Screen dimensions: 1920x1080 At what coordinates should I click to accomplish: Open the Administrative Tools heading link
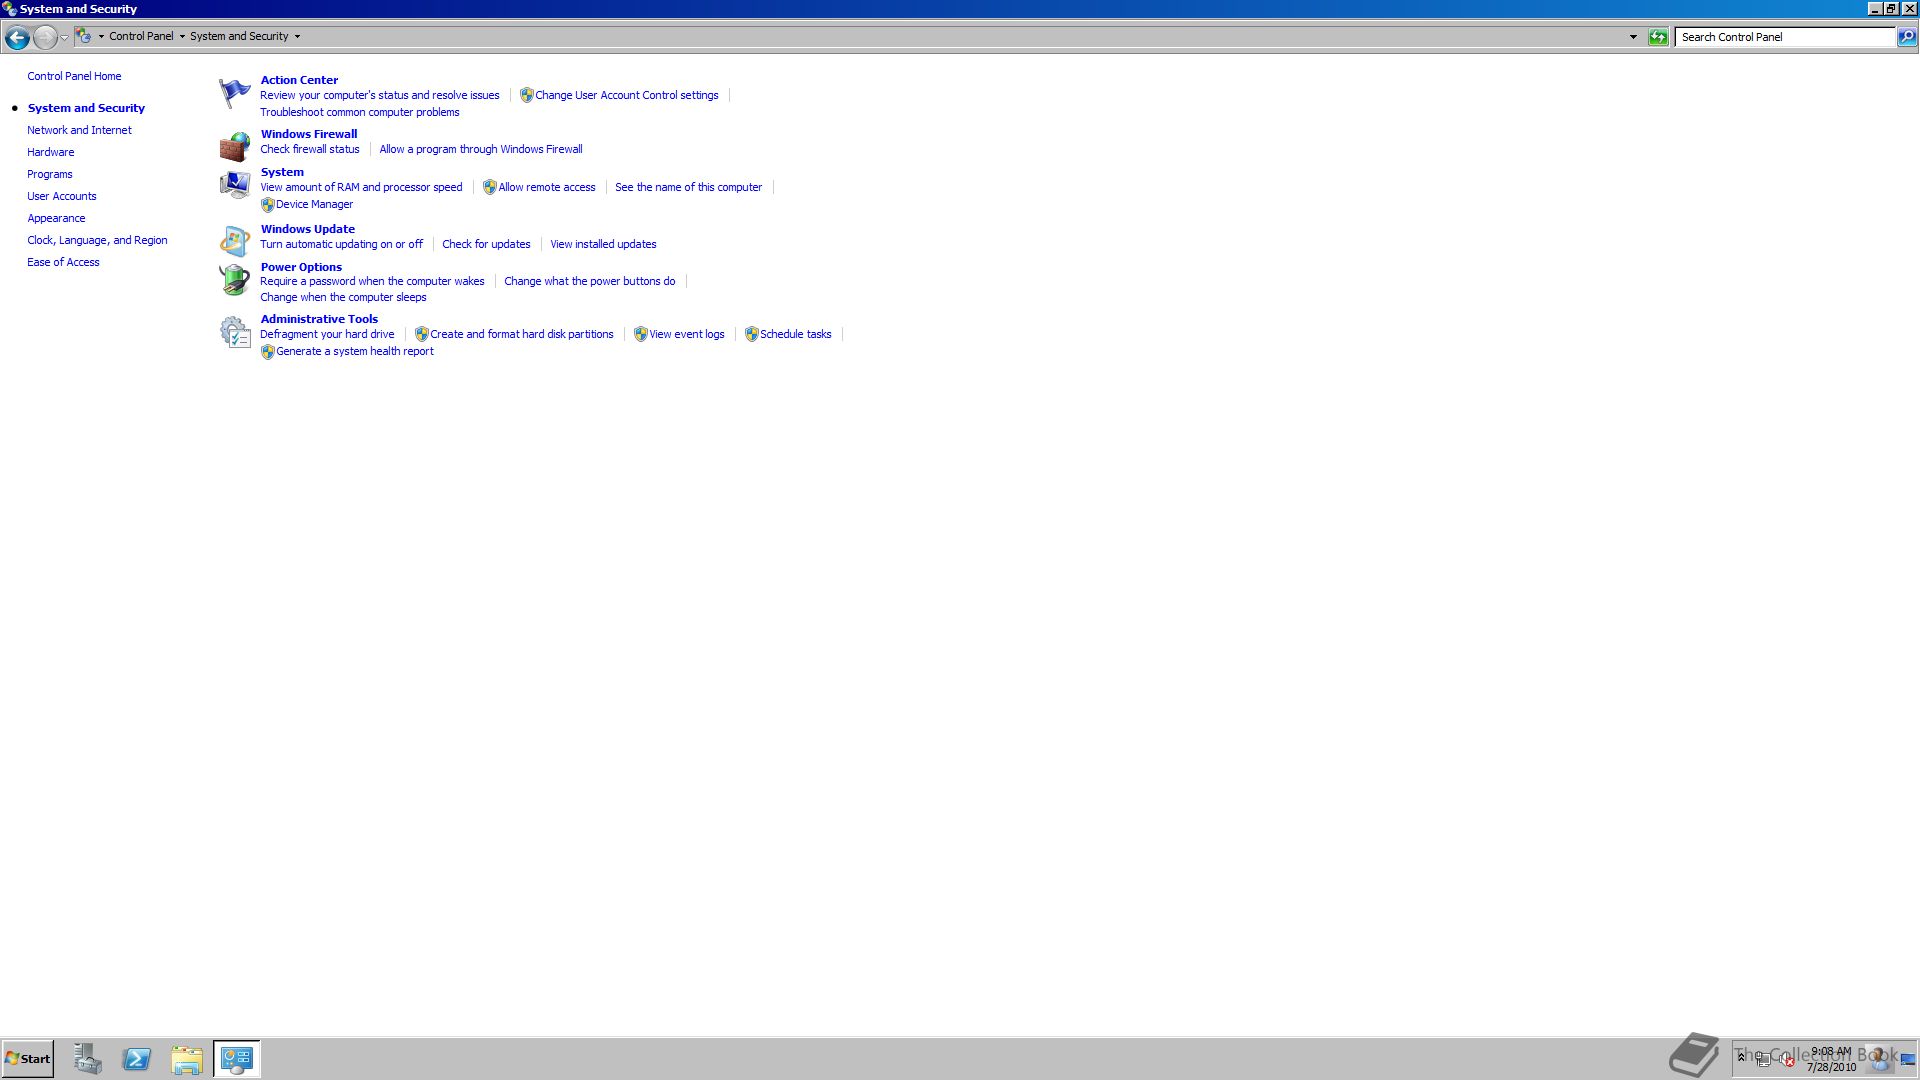click(319, 319)
